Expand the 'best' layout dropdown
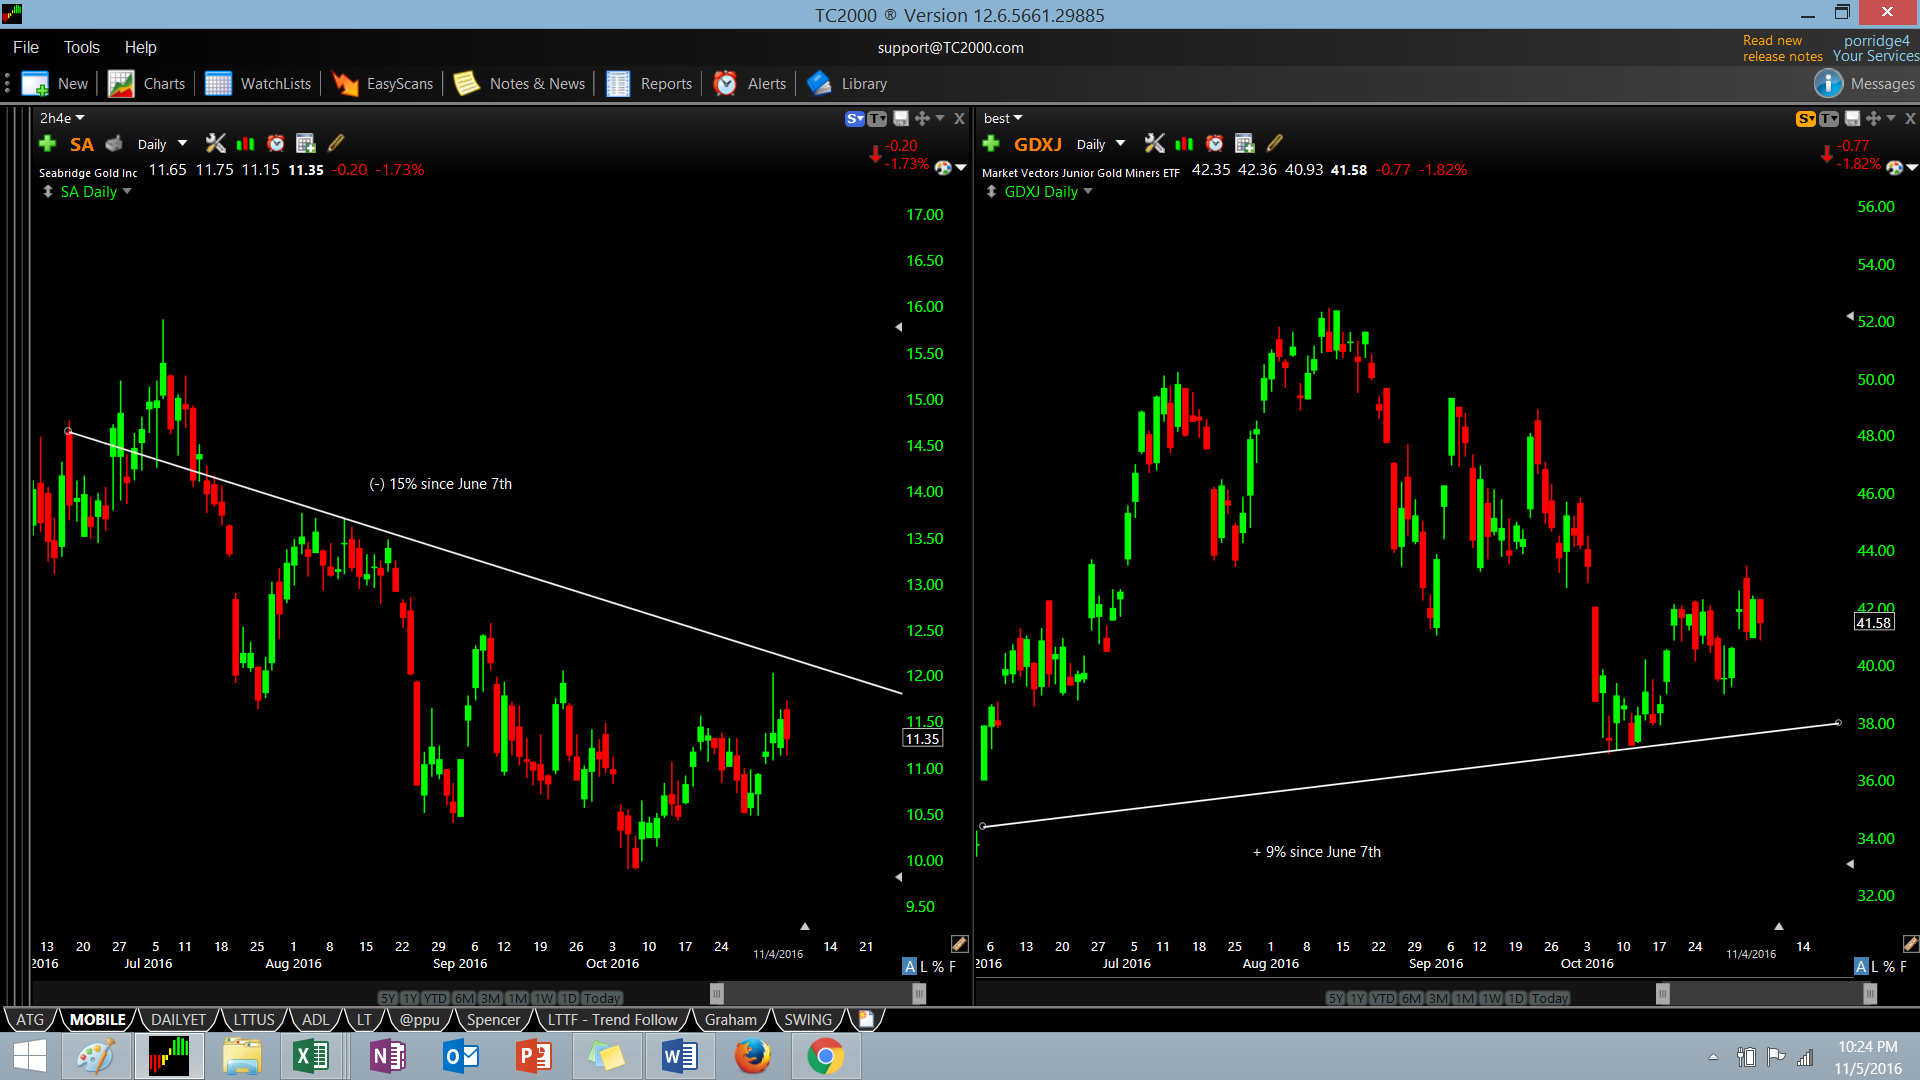 point(1003,118)
